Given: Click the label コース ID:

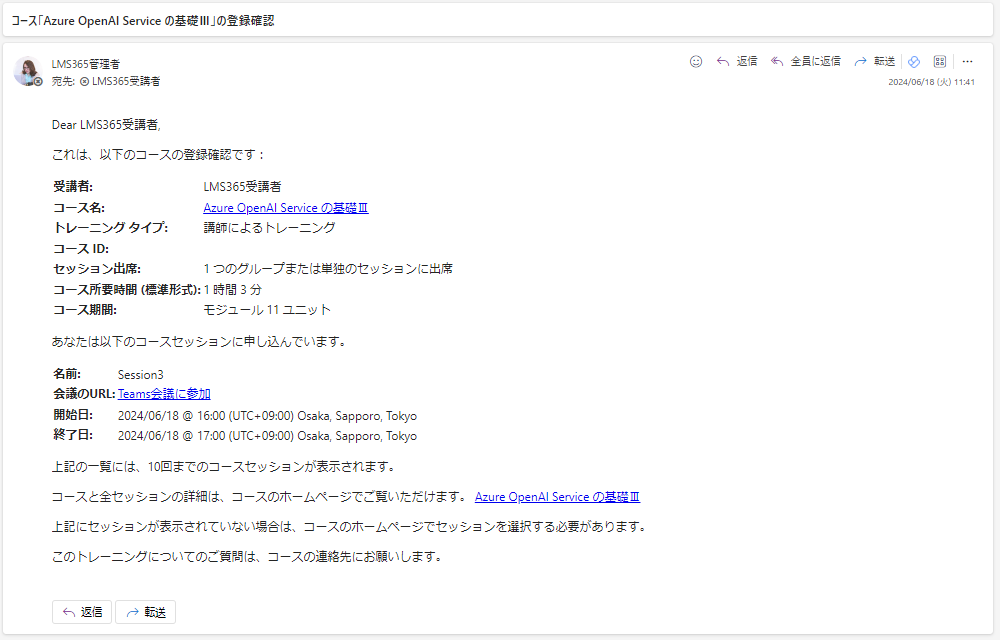Looking at the screenshot, I should pos(81,249).
